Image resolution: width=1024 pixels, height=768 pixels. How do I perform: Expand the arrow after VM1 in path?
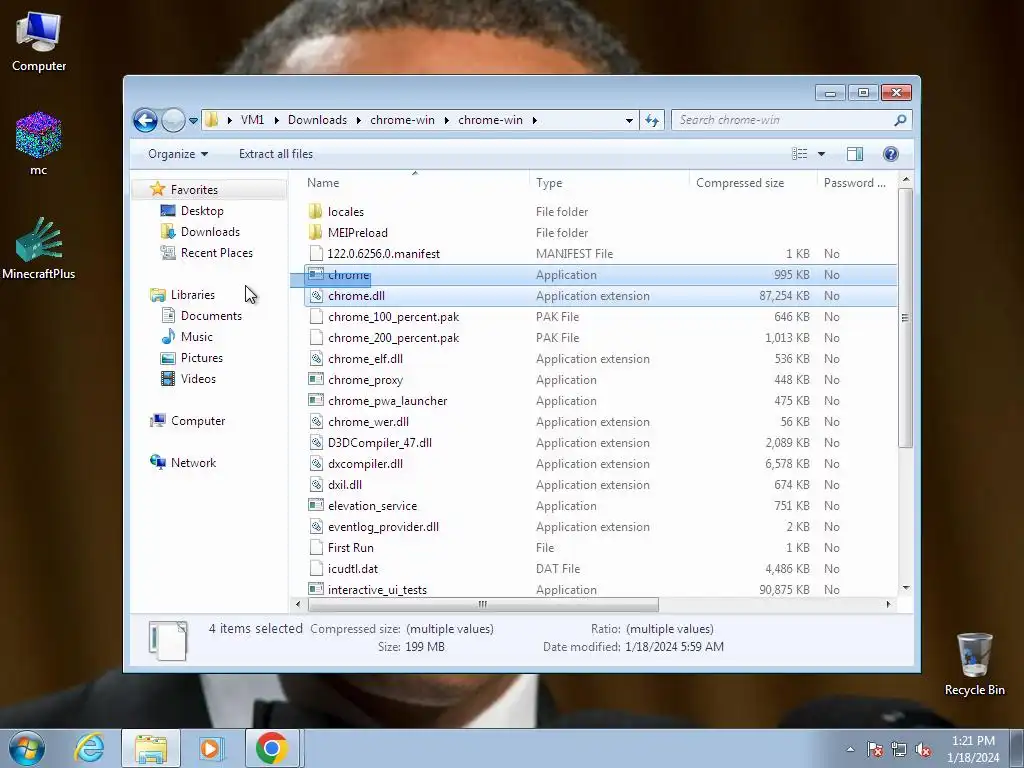(276, 120)
